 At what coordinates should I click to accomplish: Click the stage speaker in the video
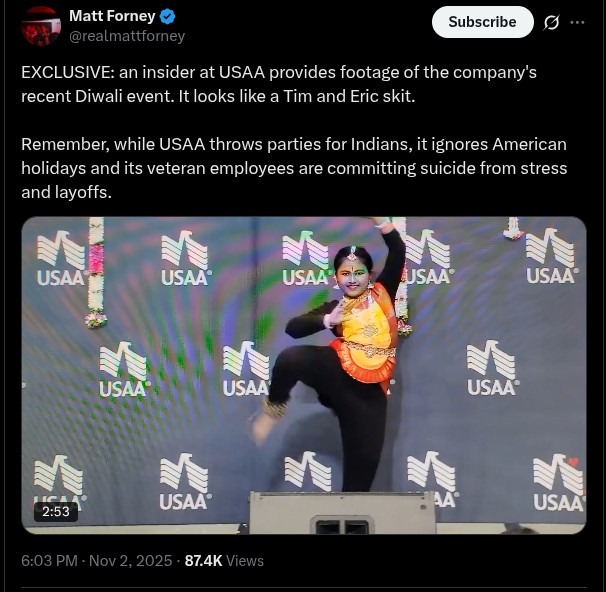click(x=342, y=513)
